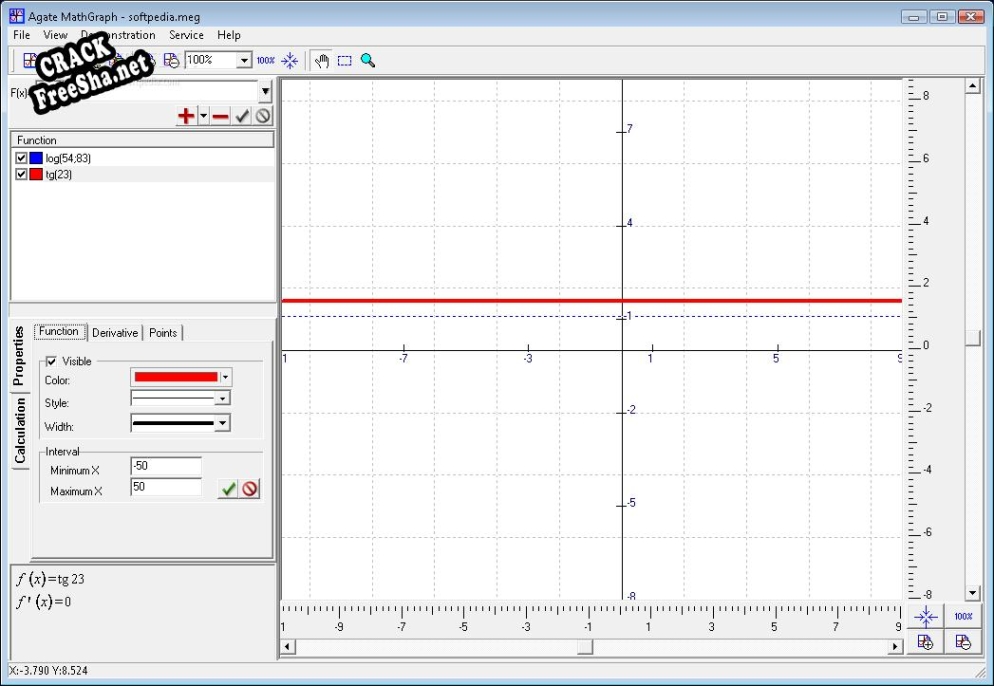This screenshot has width=994, height=686.
Task: Expand the line Style dropdown
Action: point(223,399)
